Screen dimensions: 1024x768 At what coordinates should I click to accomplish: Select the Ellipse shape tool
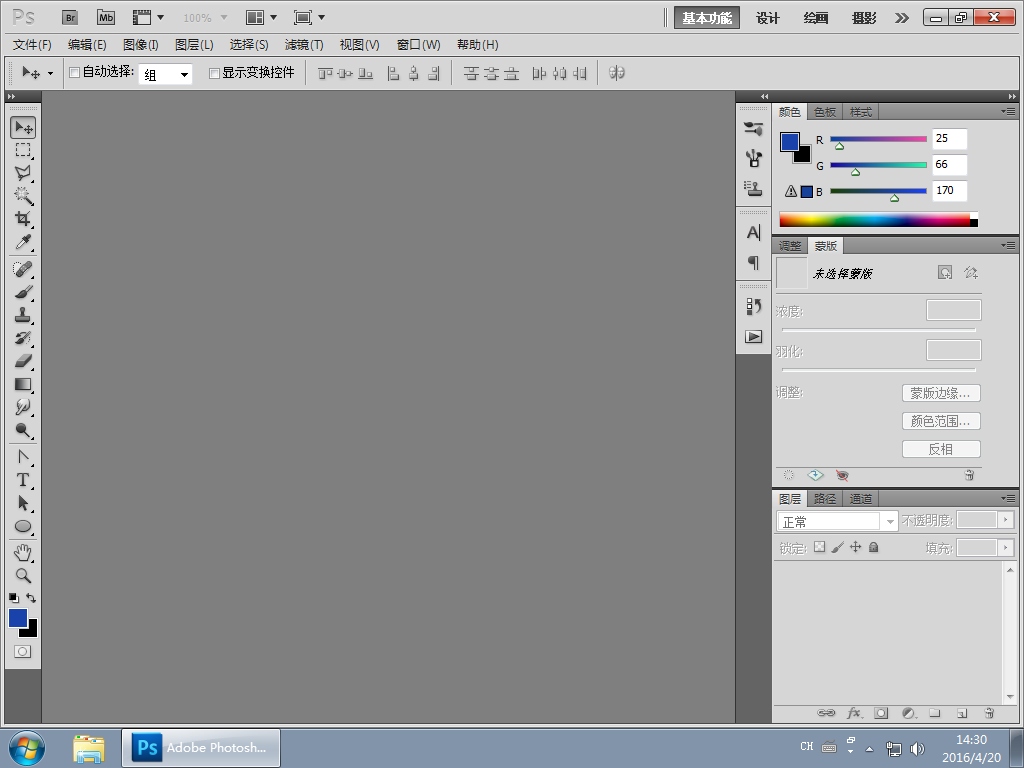point(23,526)
